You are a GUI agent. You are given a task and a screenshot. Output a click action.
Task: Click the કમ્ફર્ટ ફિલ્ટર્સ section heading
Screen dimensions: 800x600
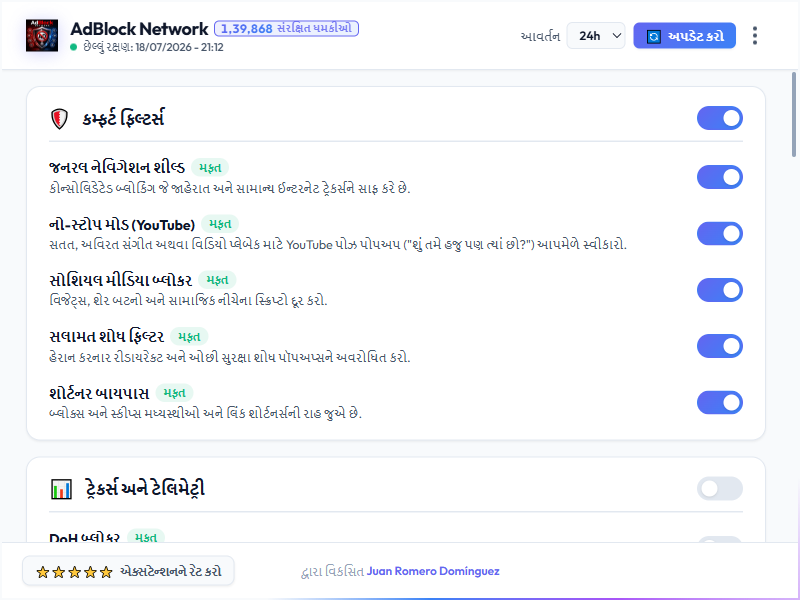coord(123,118)
